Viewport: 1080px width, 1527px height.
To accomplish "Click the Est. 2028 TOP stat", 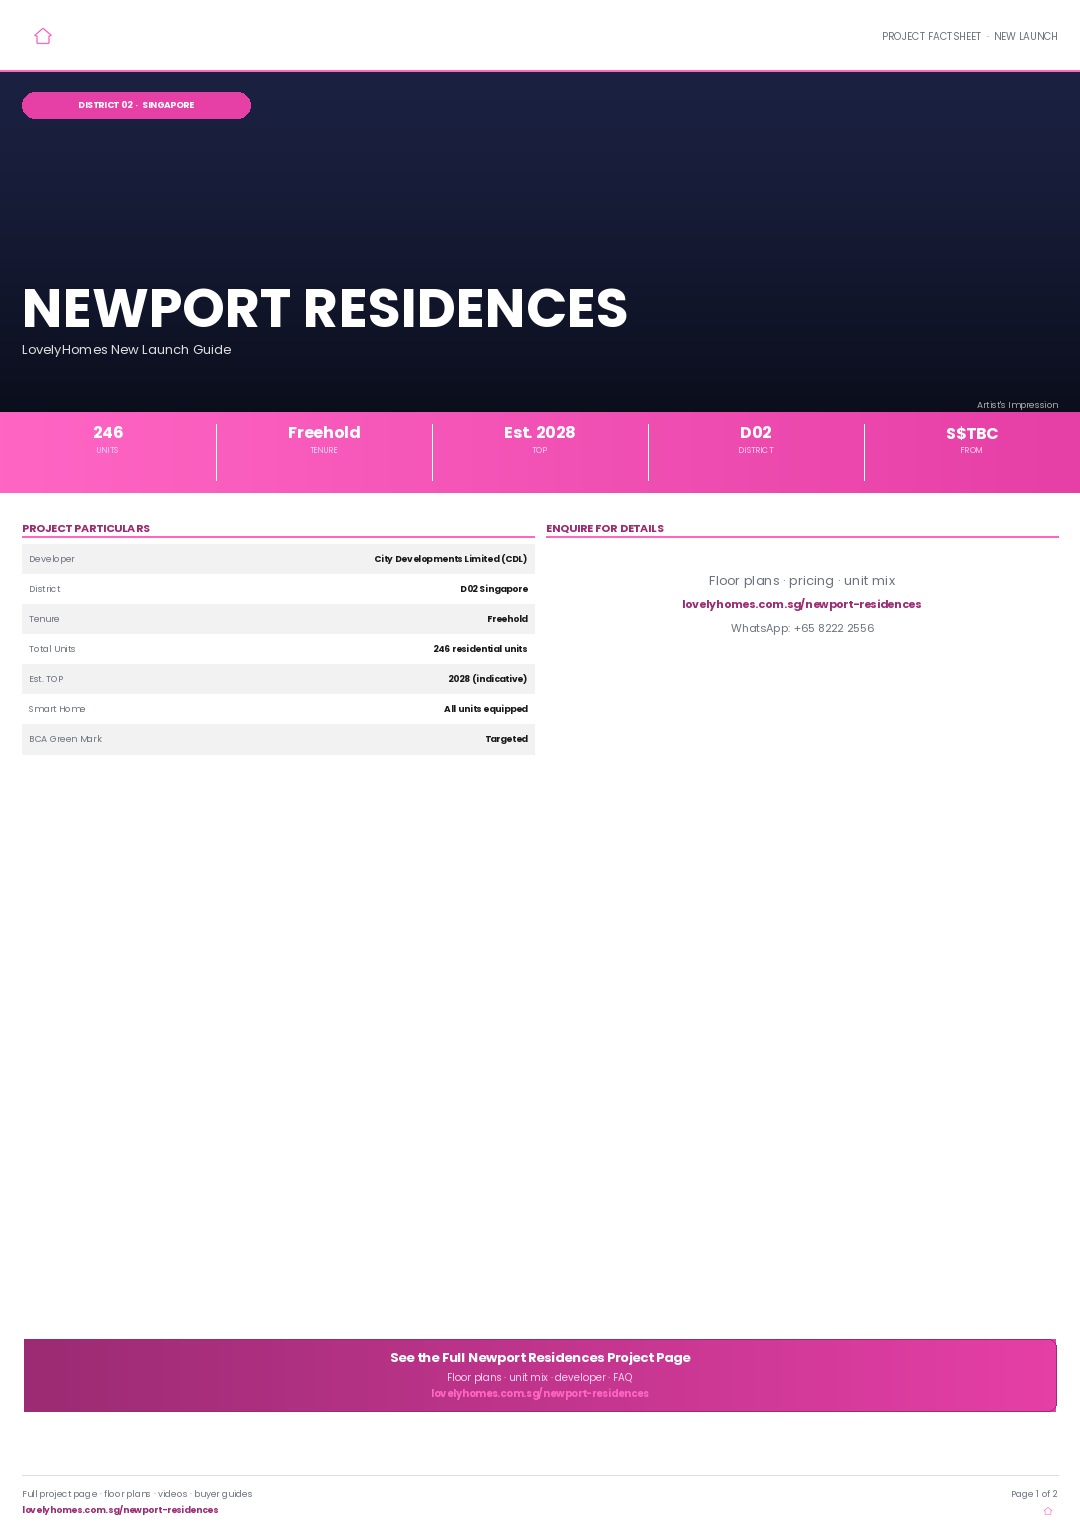I will 540,439.
